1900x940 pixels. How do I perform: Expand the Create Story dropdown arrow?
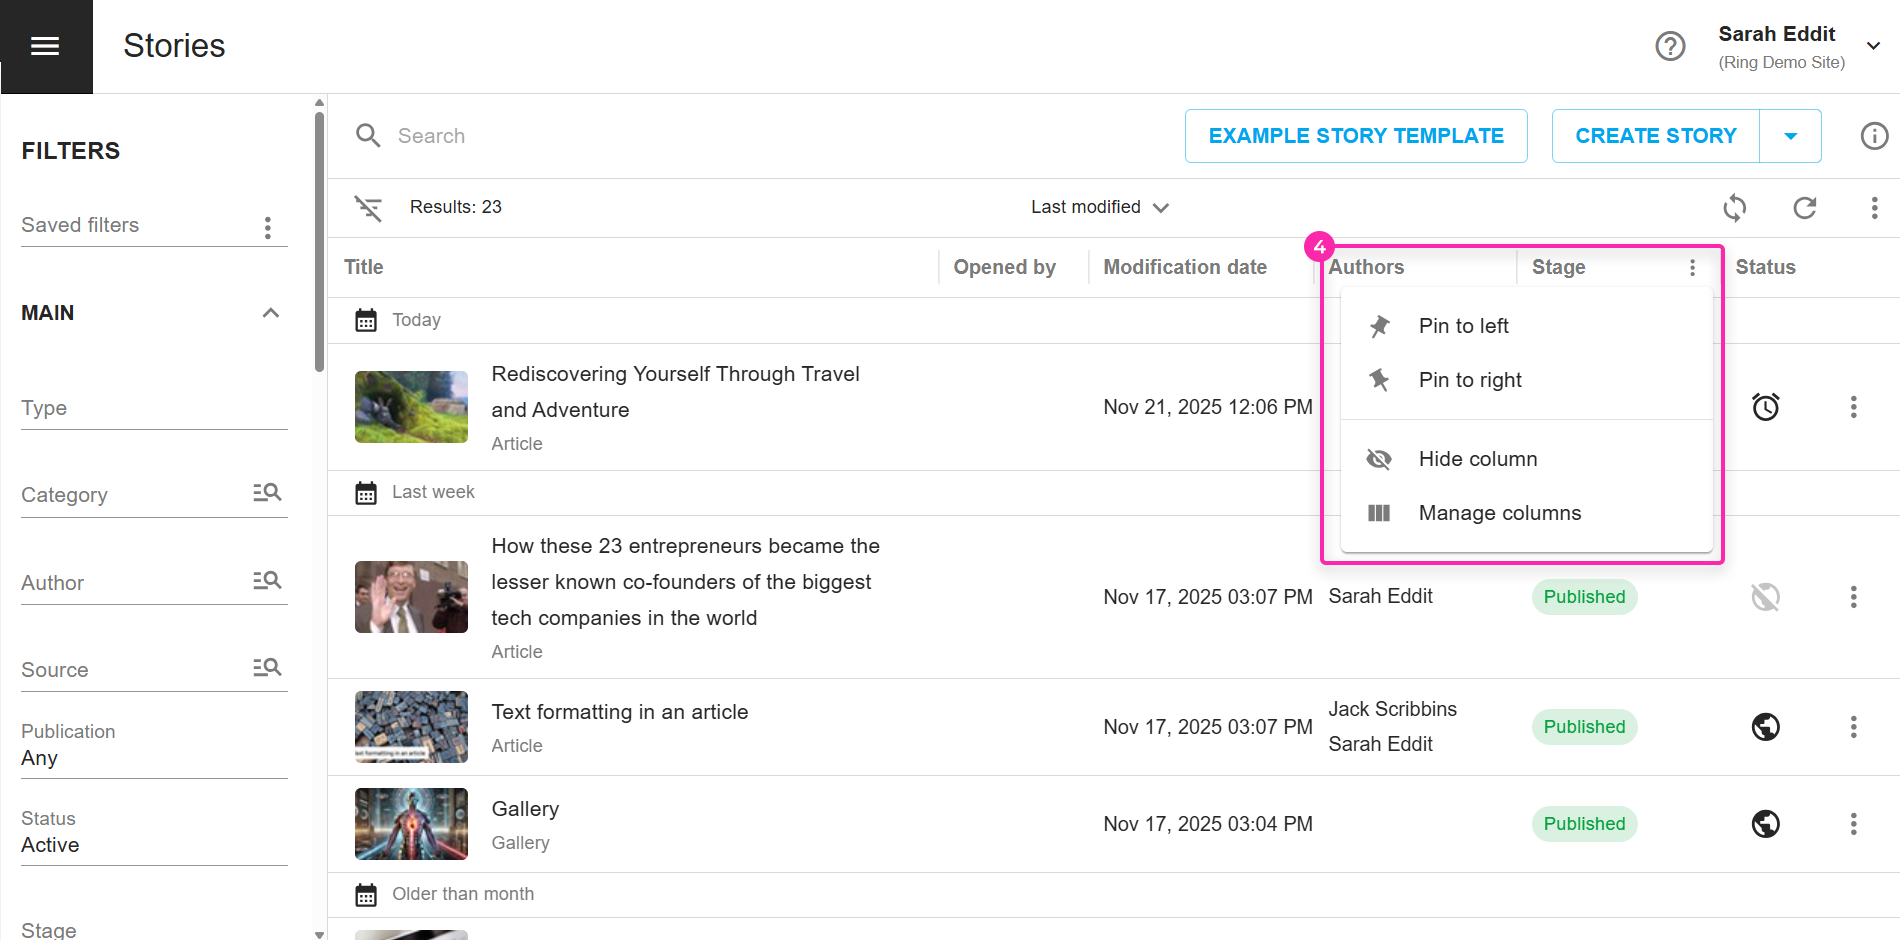coord(1790,136)
